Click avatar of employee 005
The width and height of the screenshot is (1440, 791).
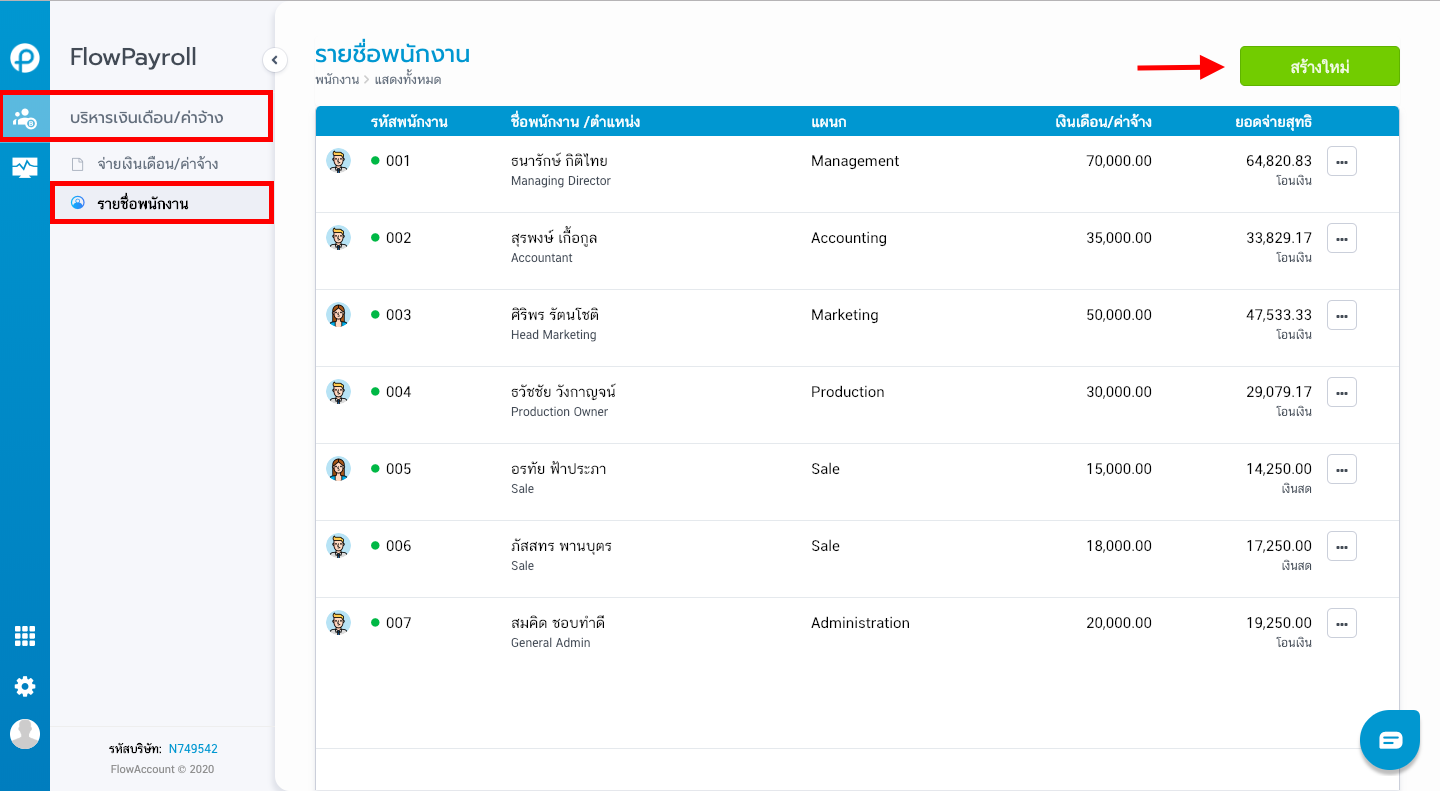[x=339, y=468]
